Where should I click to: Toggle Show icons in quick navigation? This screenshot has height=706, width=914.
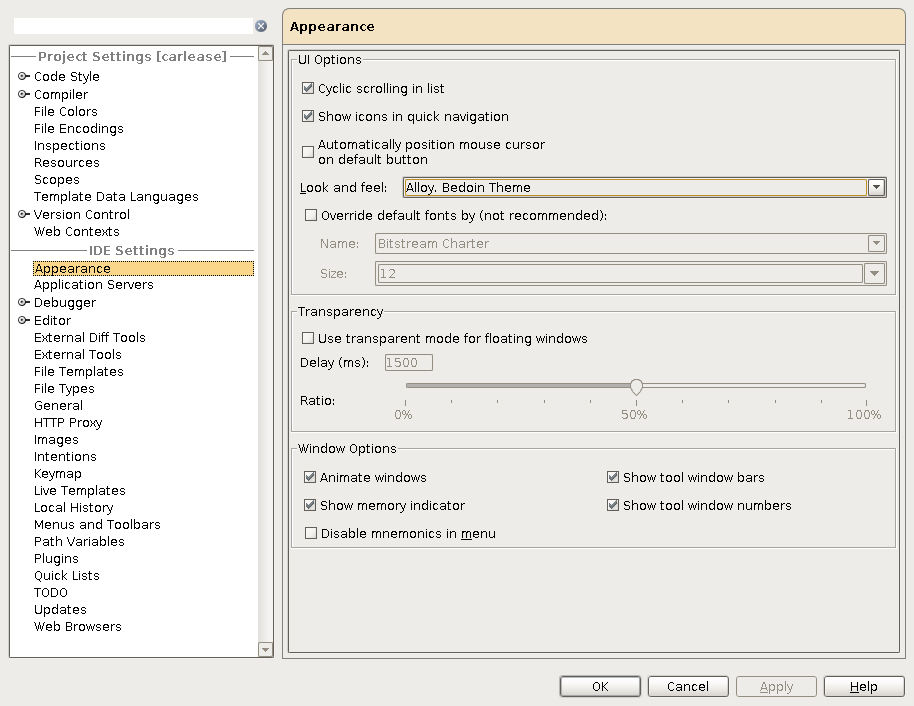308,117
